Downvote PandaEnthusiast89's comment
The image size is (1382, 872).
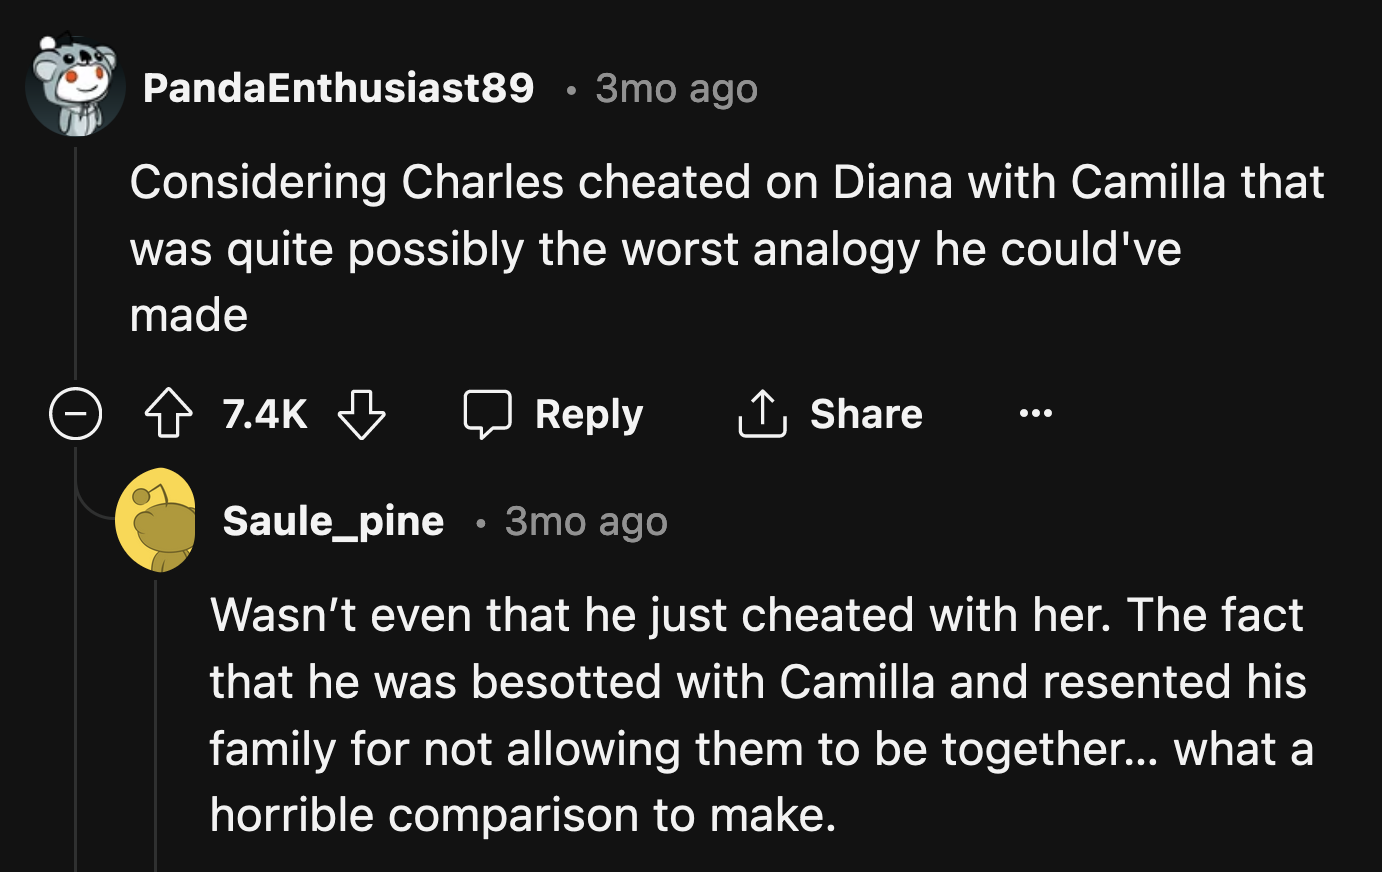362,413
